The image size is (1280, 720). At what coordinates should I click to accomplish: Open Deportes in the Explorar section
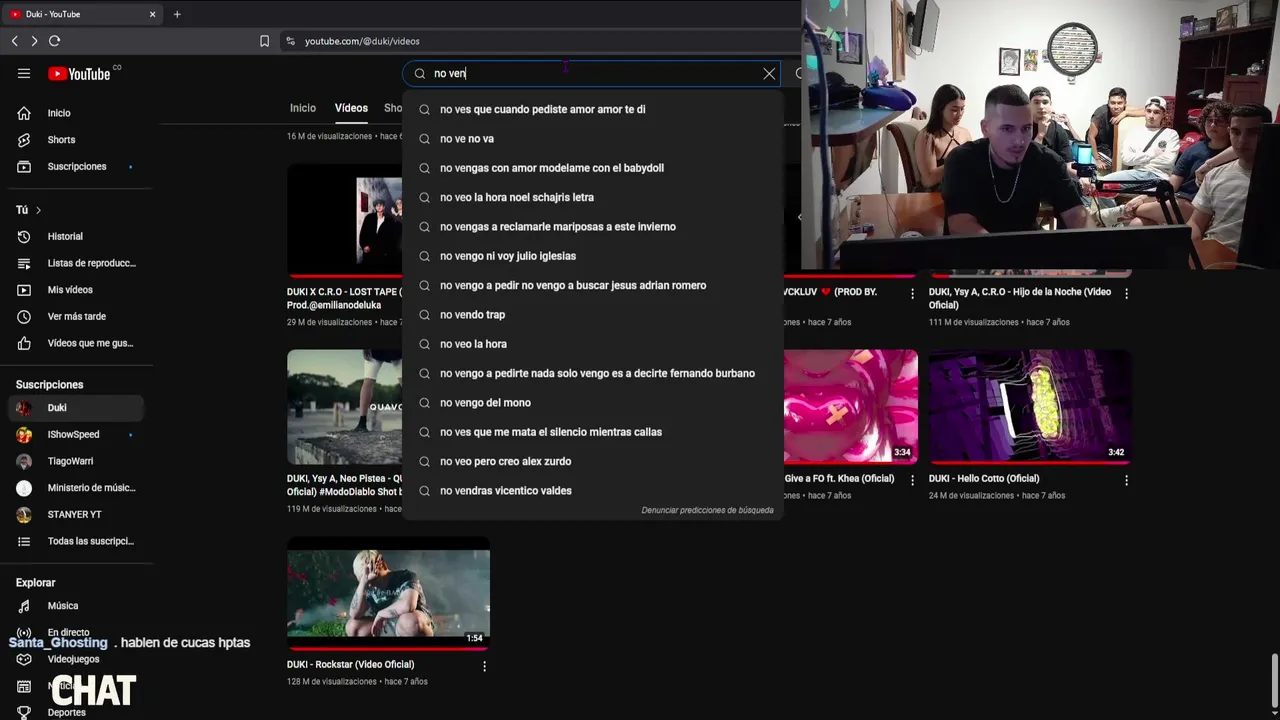click(x=76, y=712)
